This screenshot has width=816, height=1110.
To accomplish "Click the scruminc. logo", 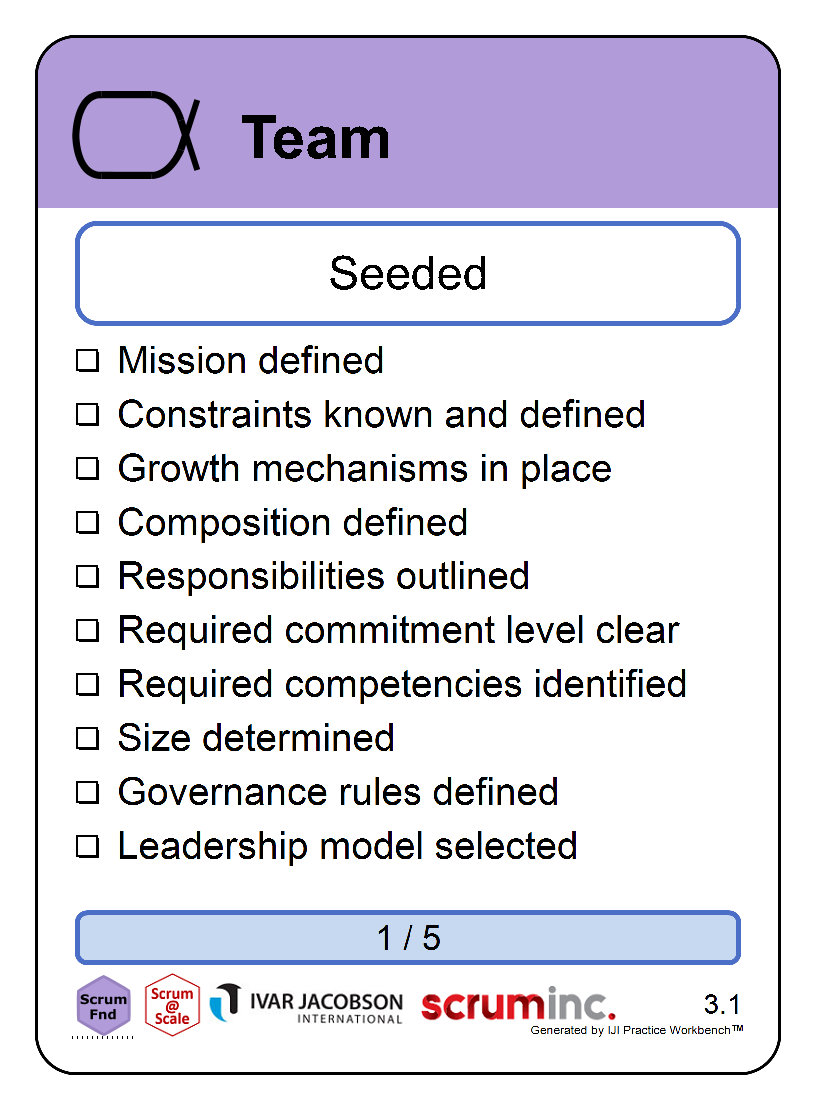I will click(518, 1004).
